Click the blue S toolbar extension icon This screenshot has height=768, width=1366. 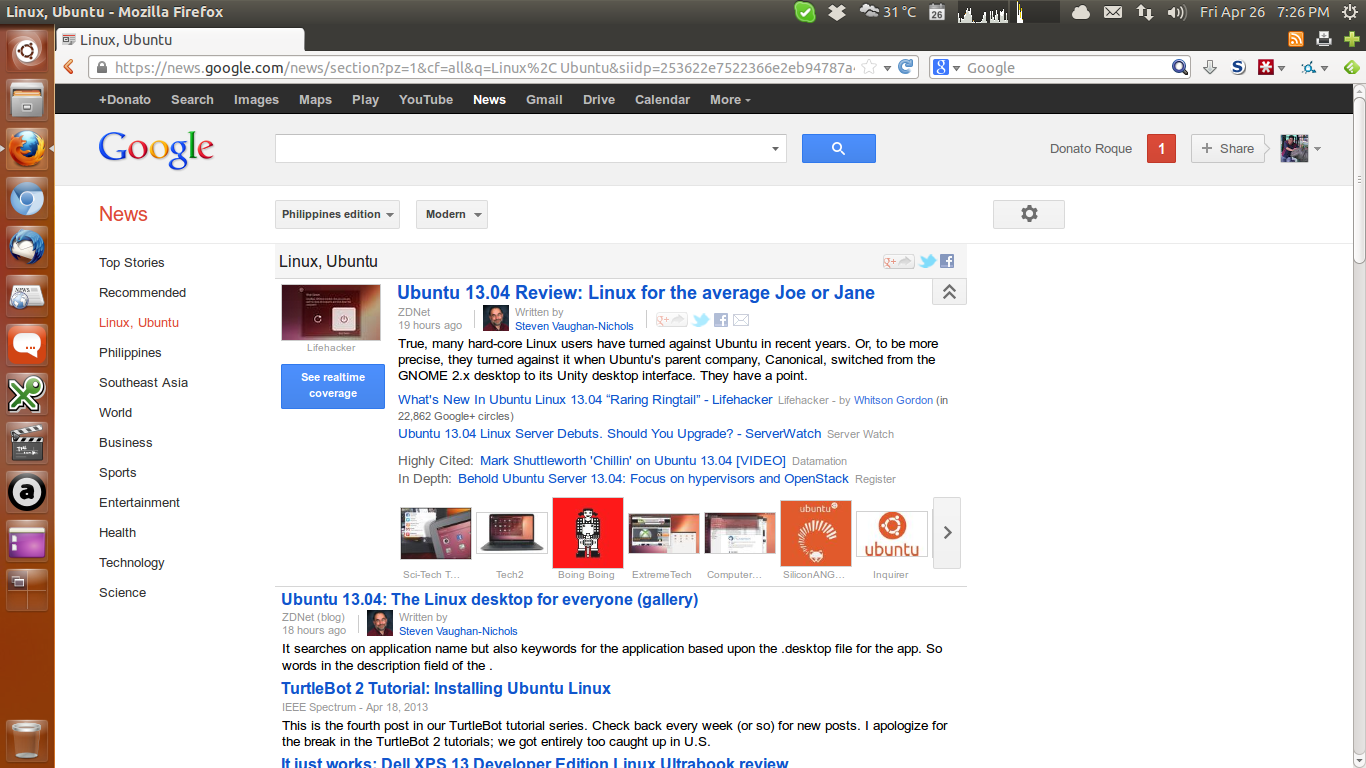[x=1238, y=67]
